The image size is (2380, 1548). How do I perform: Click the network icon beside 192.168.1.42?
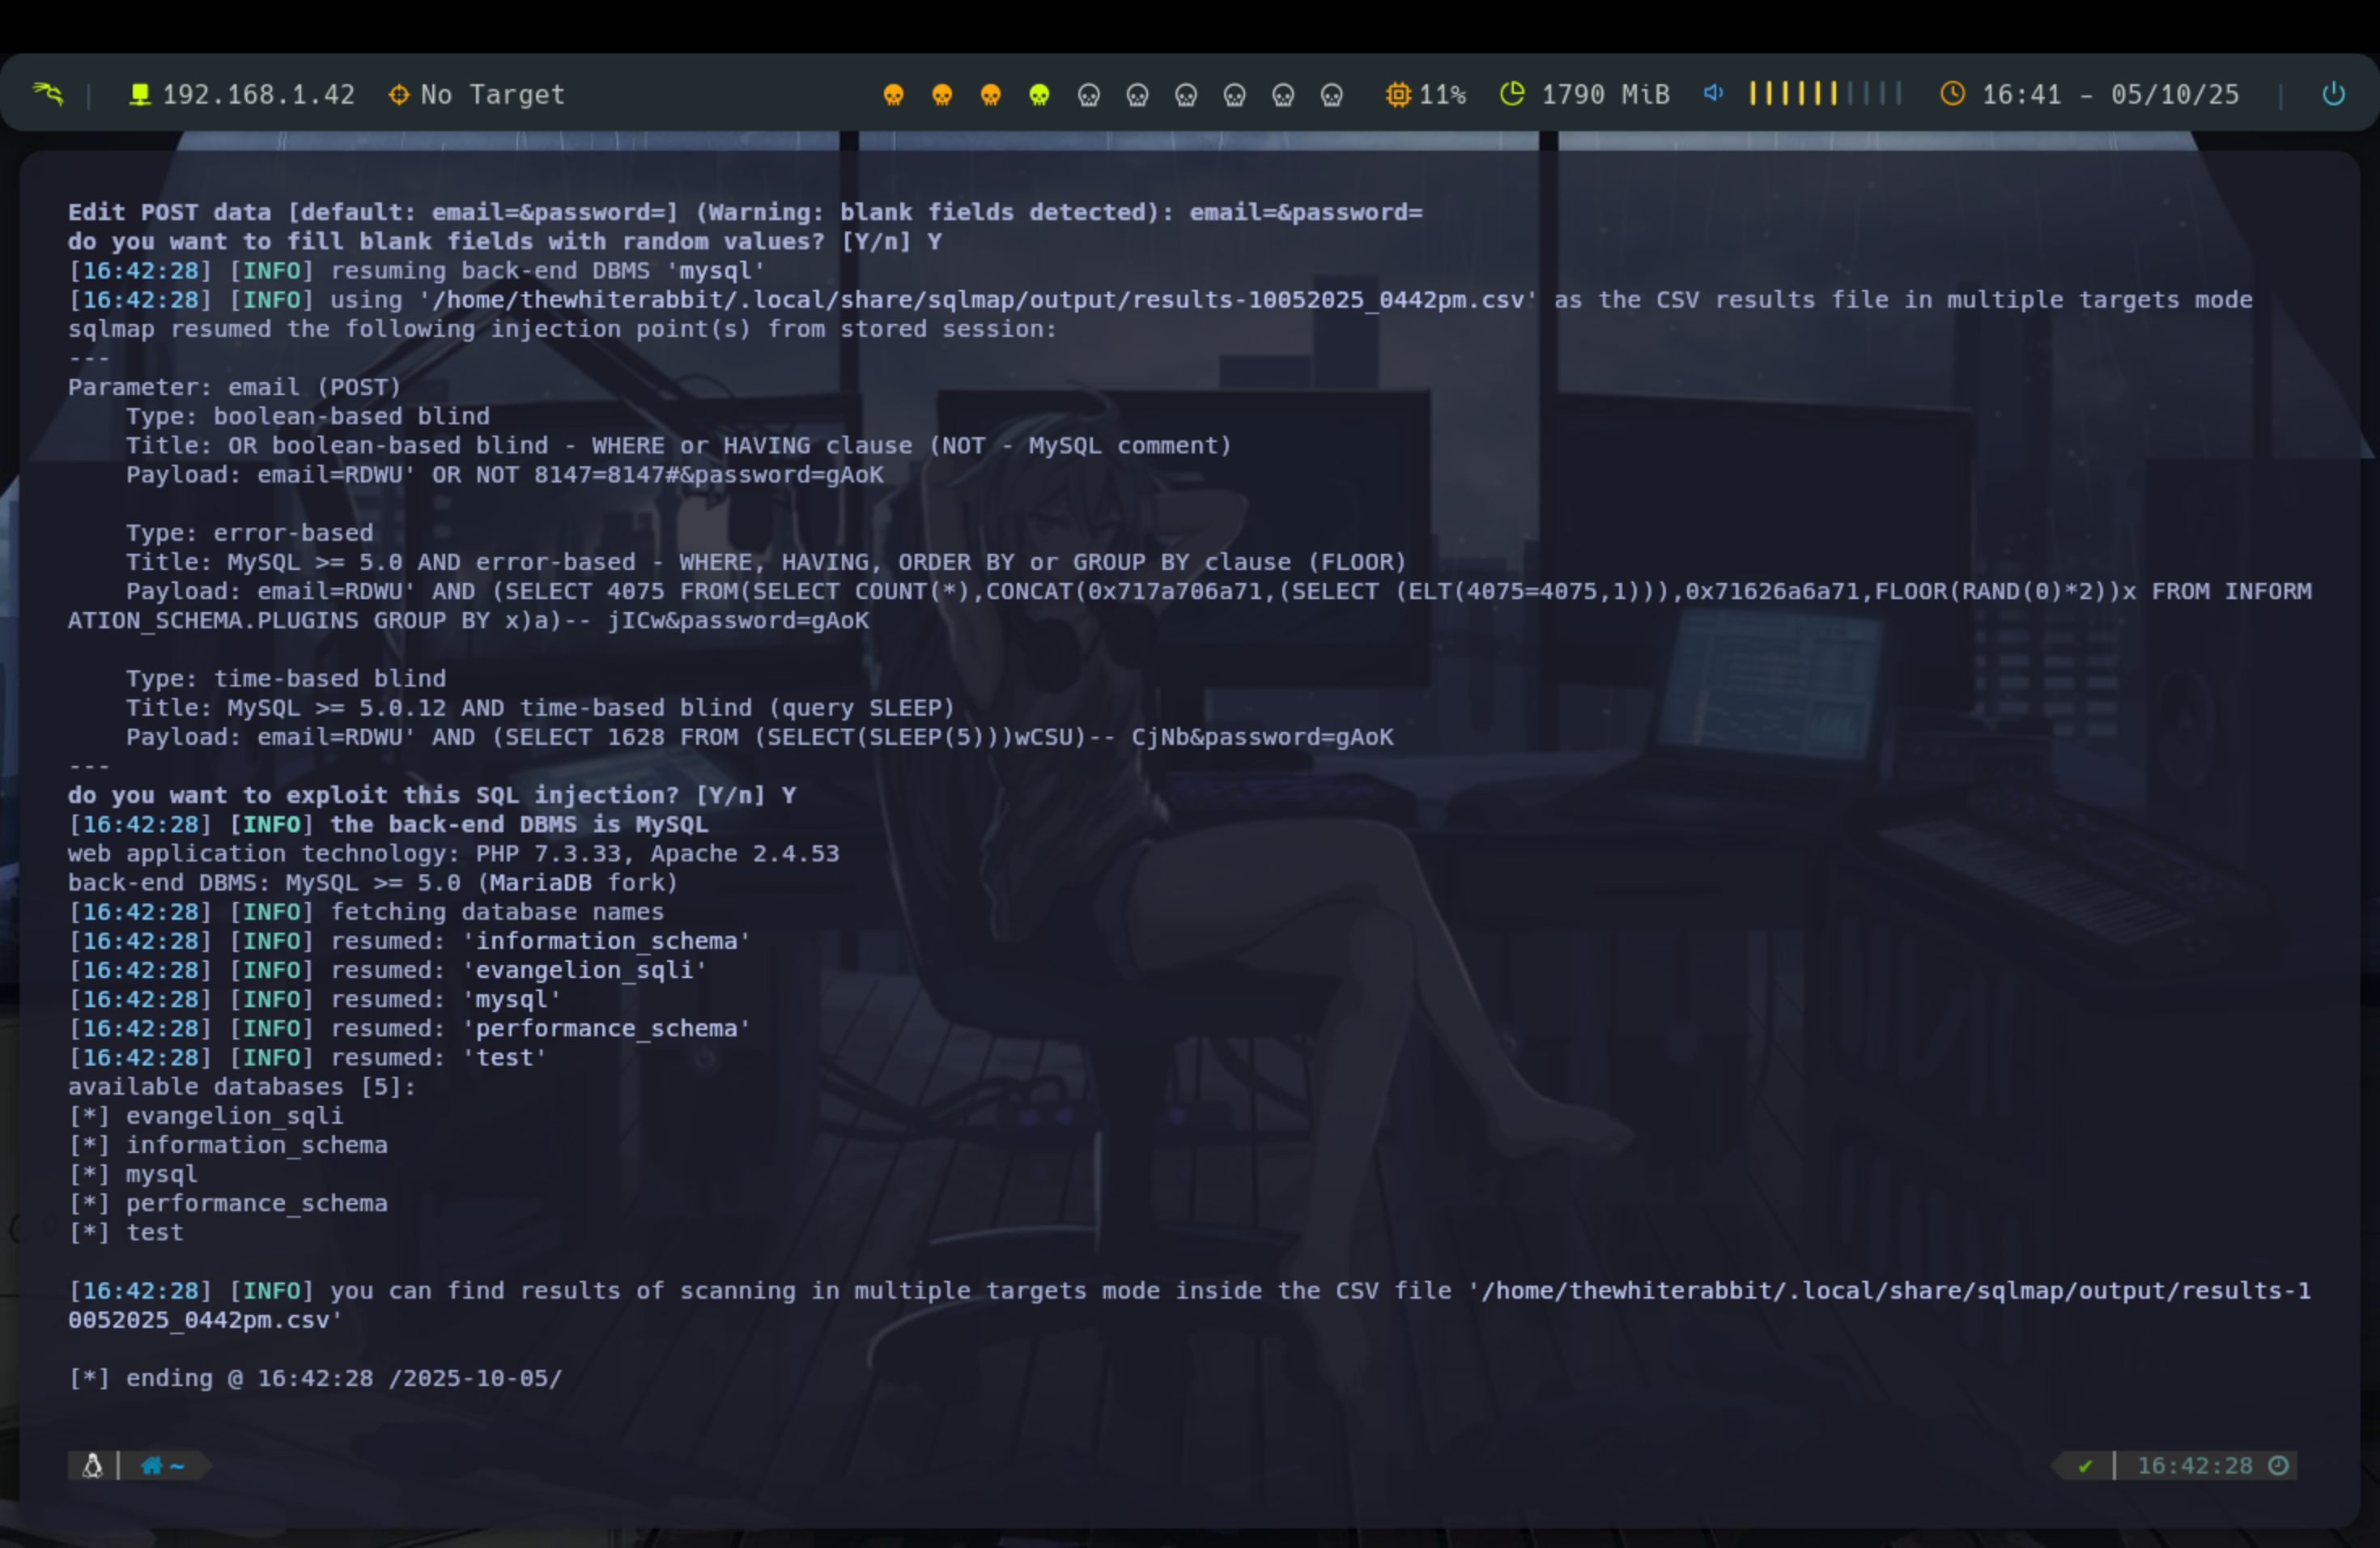[x=140, y=94]
